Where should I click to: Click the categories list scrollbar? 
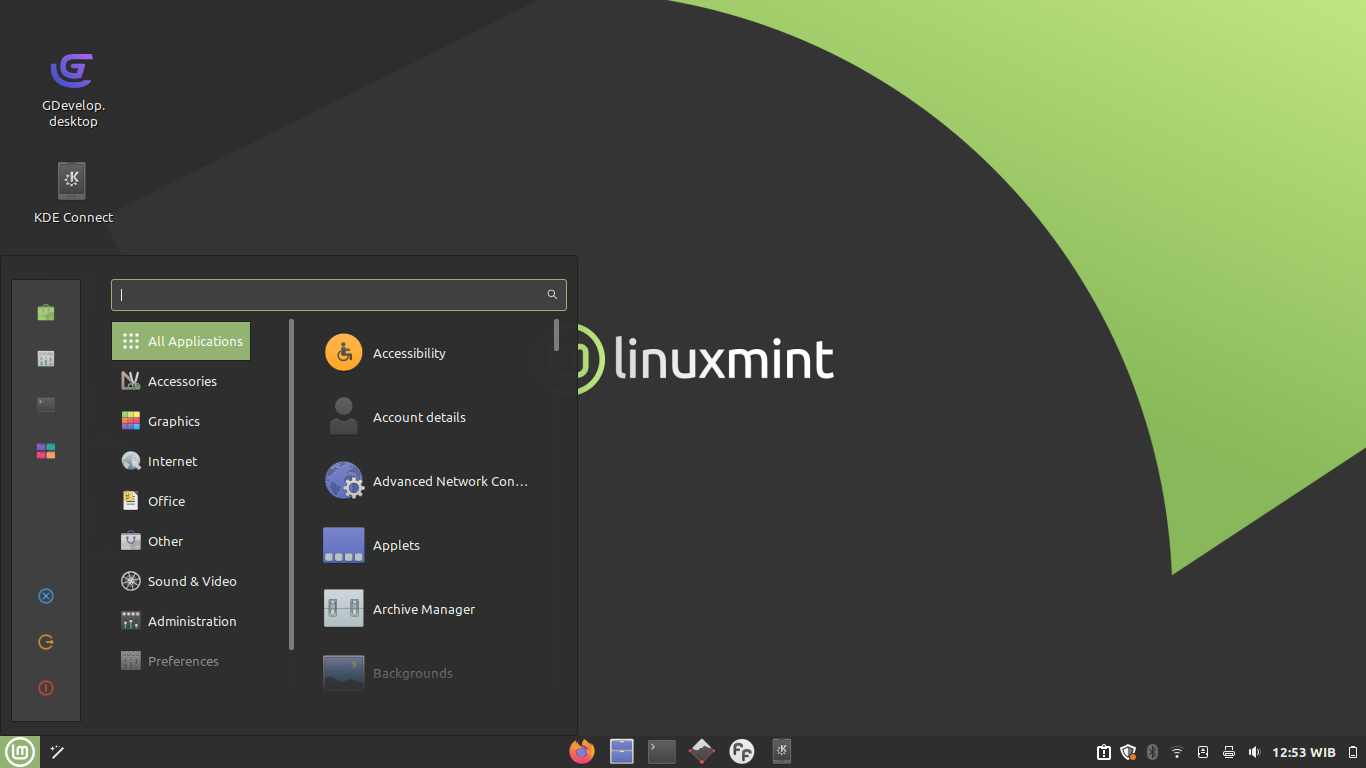(x=292, y=485)
